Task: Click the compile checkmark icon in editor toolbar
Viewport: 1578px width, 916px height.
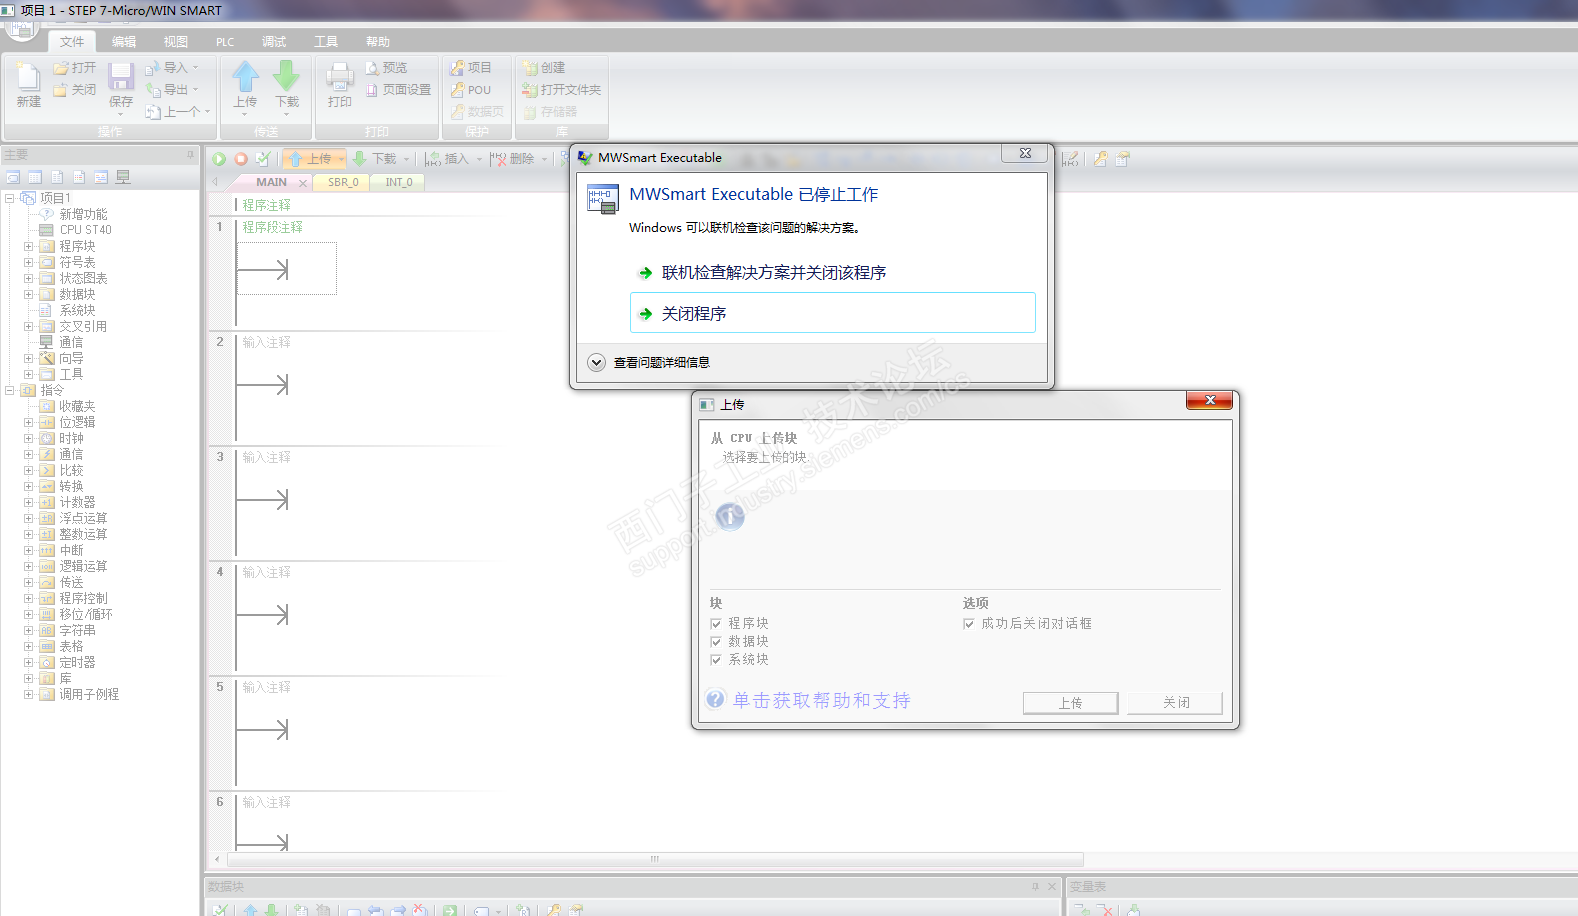Action: 263,159
